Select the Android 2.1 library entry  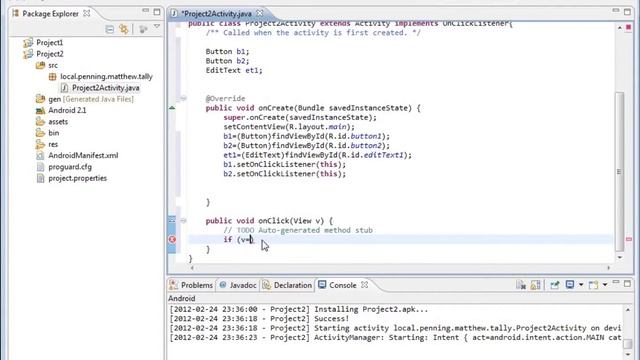pos(67,110)
